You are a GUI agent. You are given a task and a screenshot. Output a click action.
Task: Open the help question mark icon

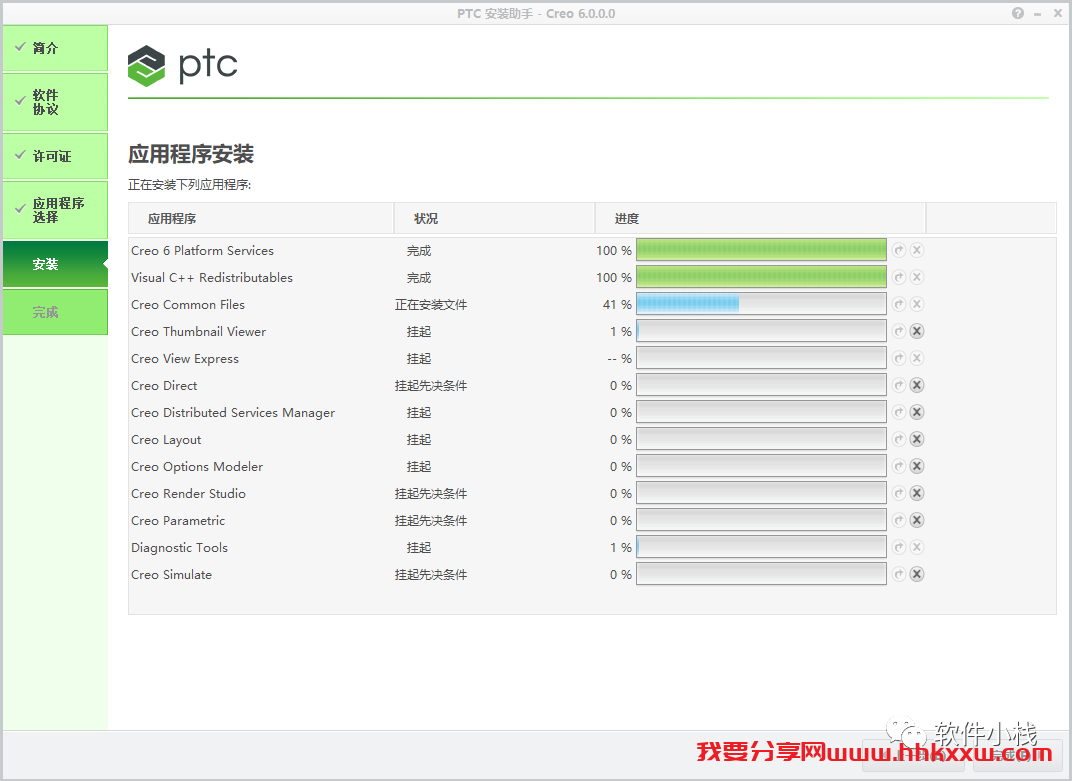tap(1018, 13)
